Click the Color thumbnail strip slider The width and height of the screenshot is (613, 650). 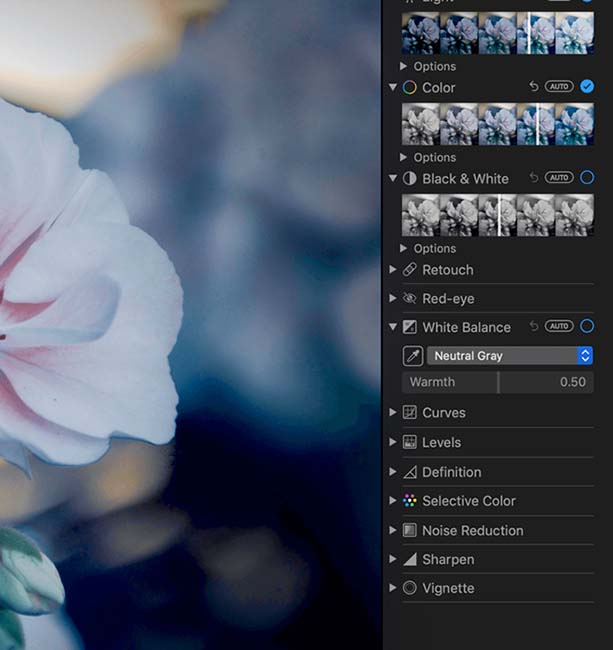497,124
